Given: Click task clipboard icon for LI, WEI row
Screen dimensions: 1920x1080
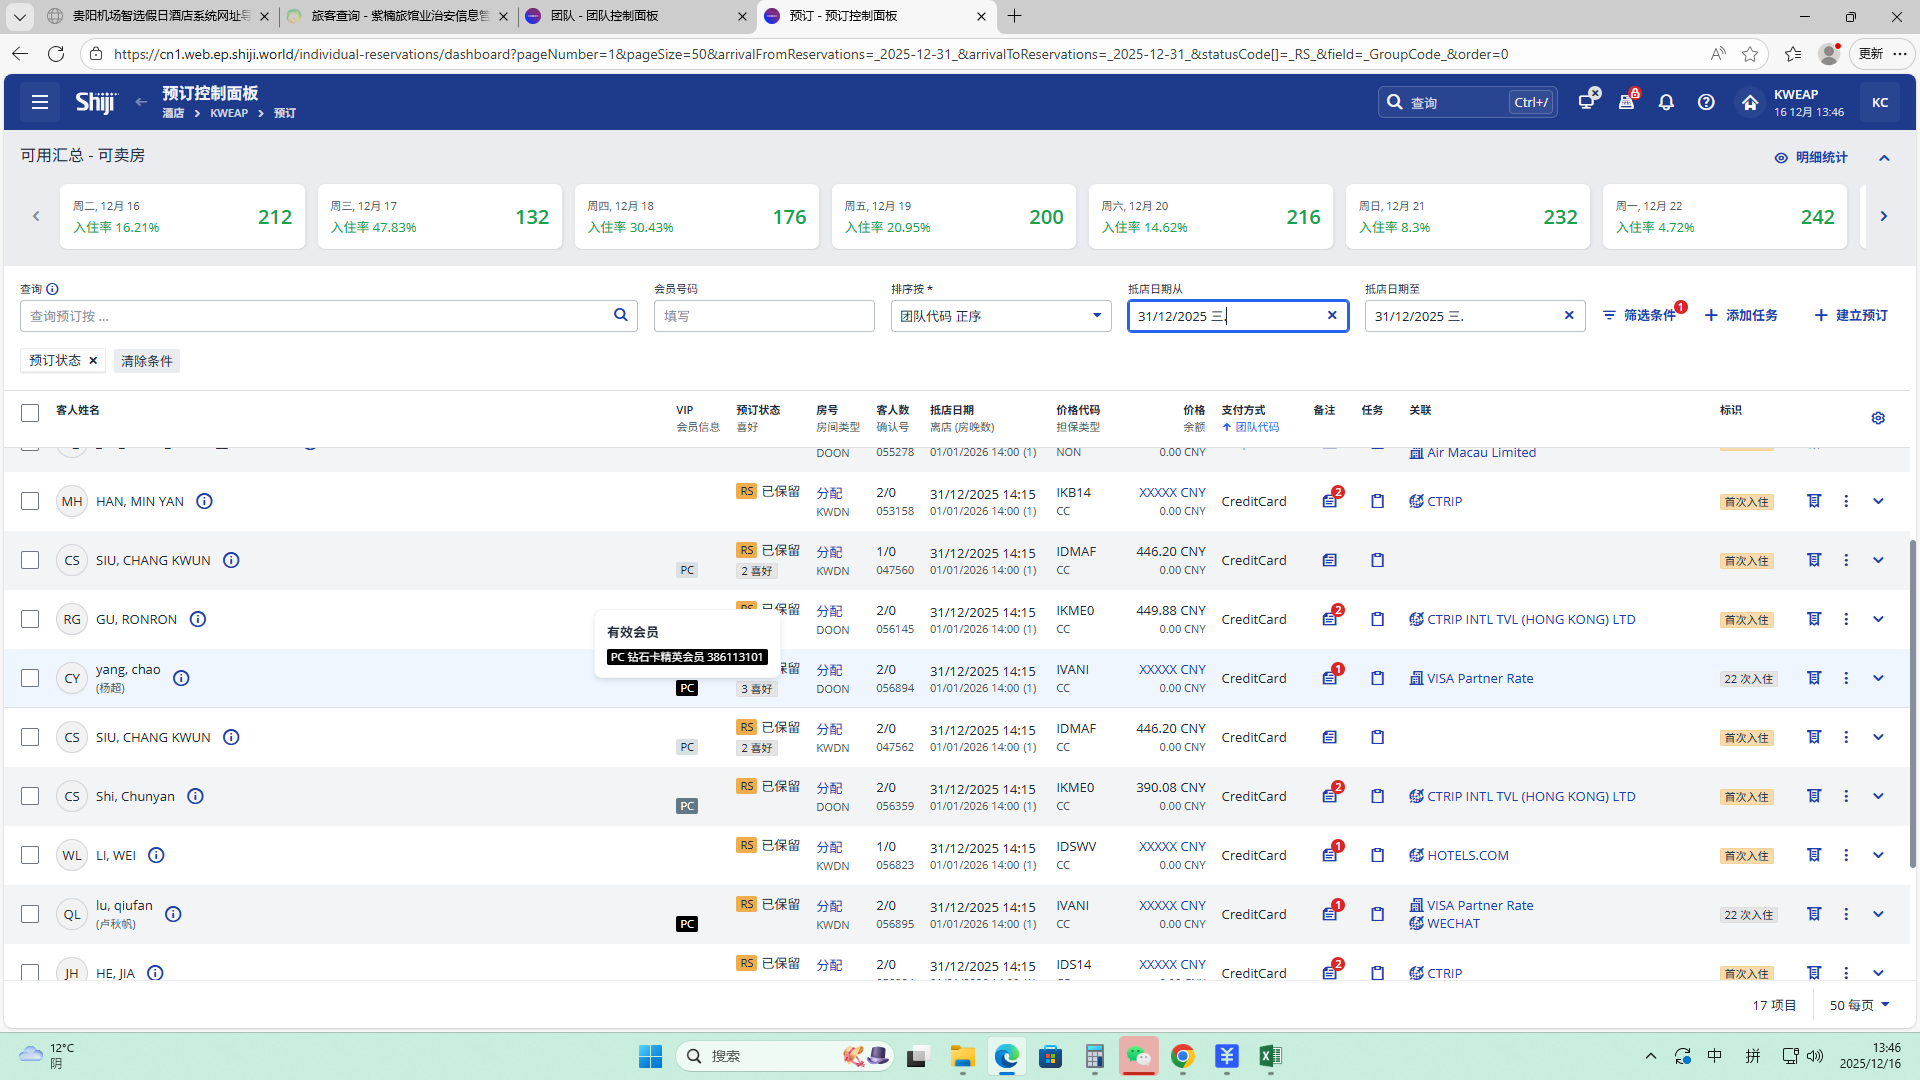Looking at the screenshot, I should pyautogui.click(x=1377, y=855).
